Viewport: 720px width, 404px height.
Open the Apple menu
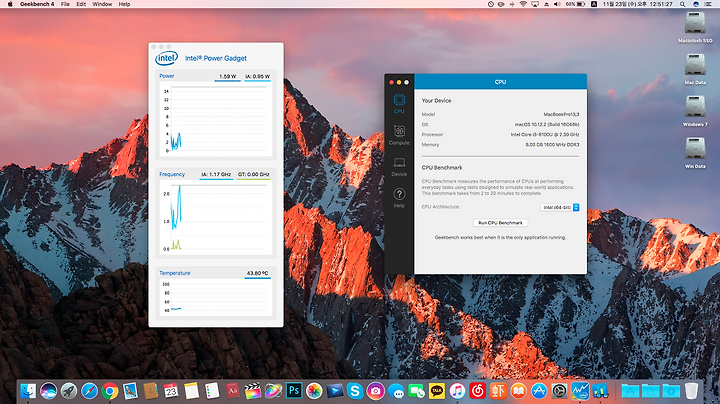(10, 4)
